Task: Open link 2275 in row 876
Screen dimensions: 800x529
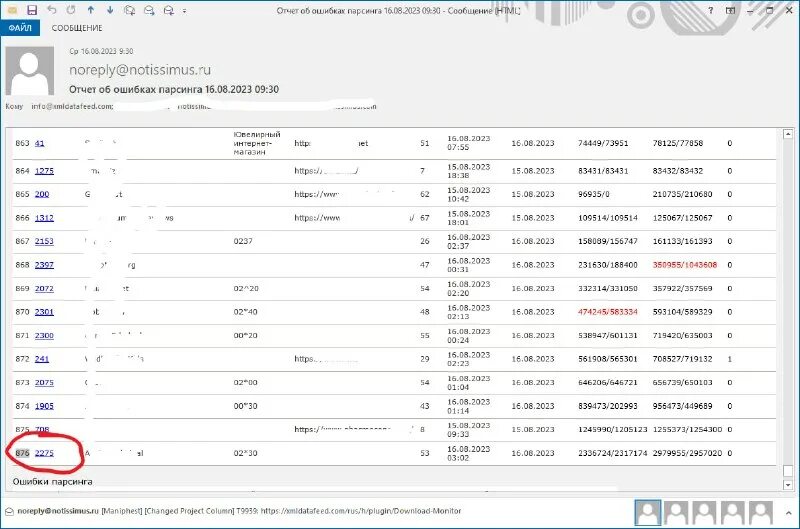Action: (x=44, y=453)
